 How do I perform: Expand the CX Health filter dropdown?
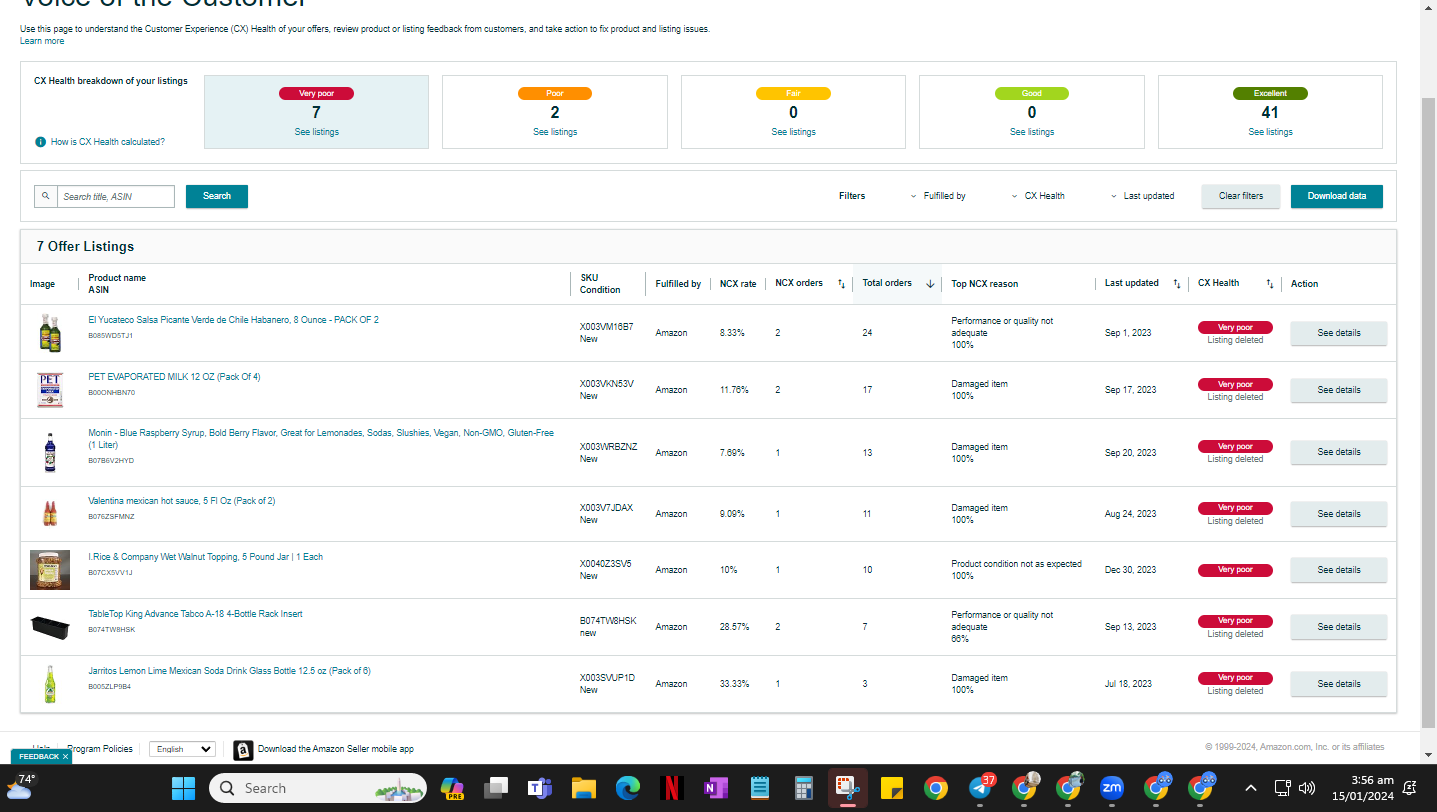[1038, 196]
